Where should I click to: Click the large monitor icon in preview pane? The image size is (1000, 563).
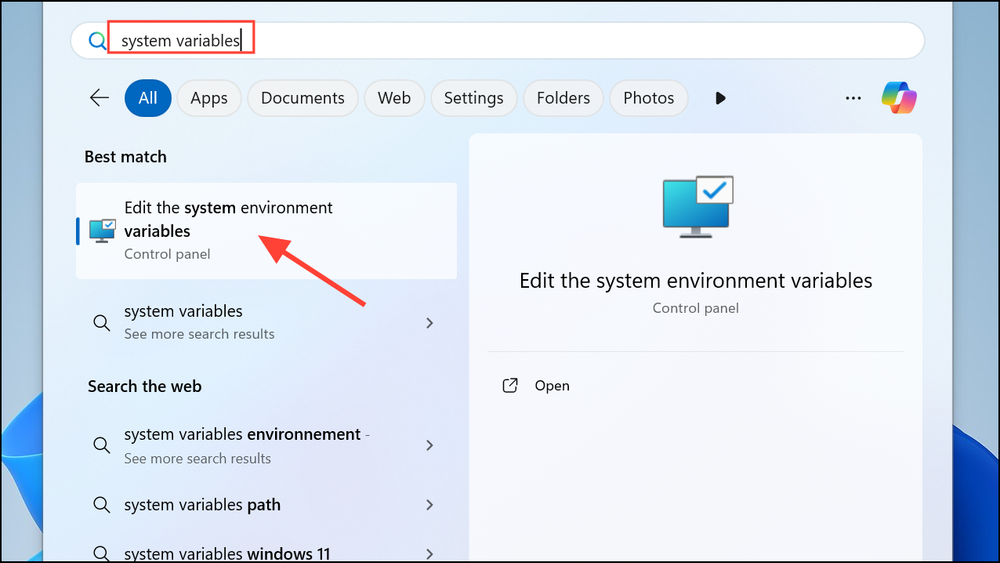(x=697, y=207)
